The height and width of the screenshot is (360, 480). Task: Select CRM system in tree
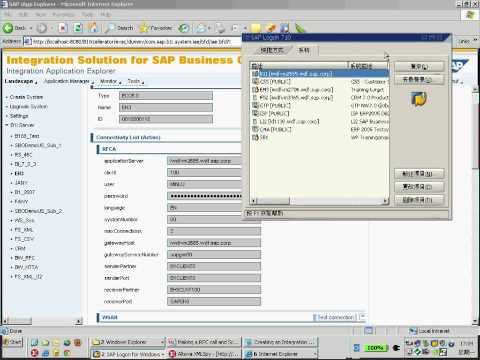point(20,249)
